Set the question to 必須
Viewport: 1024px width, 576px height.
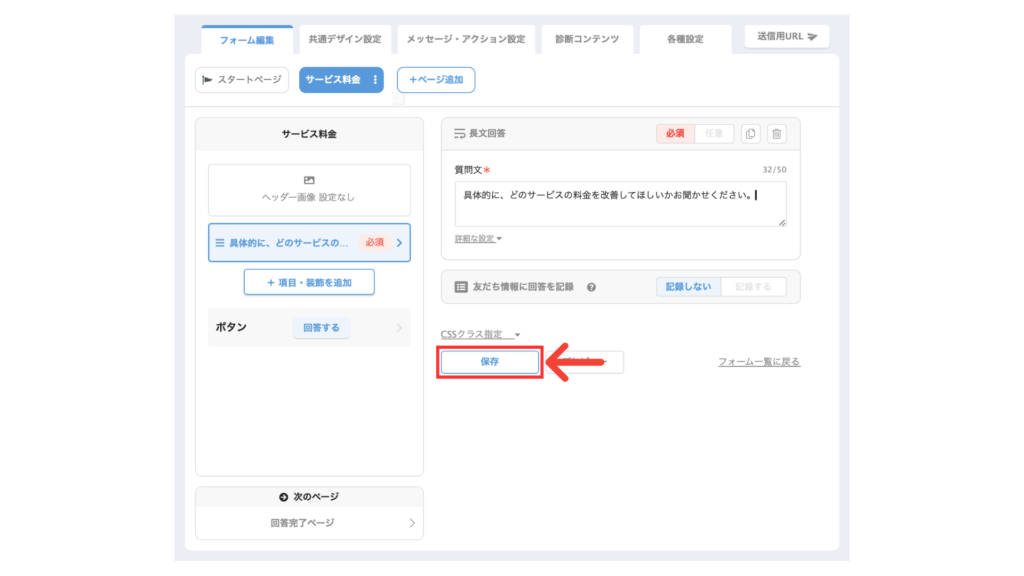pos(675,134)
